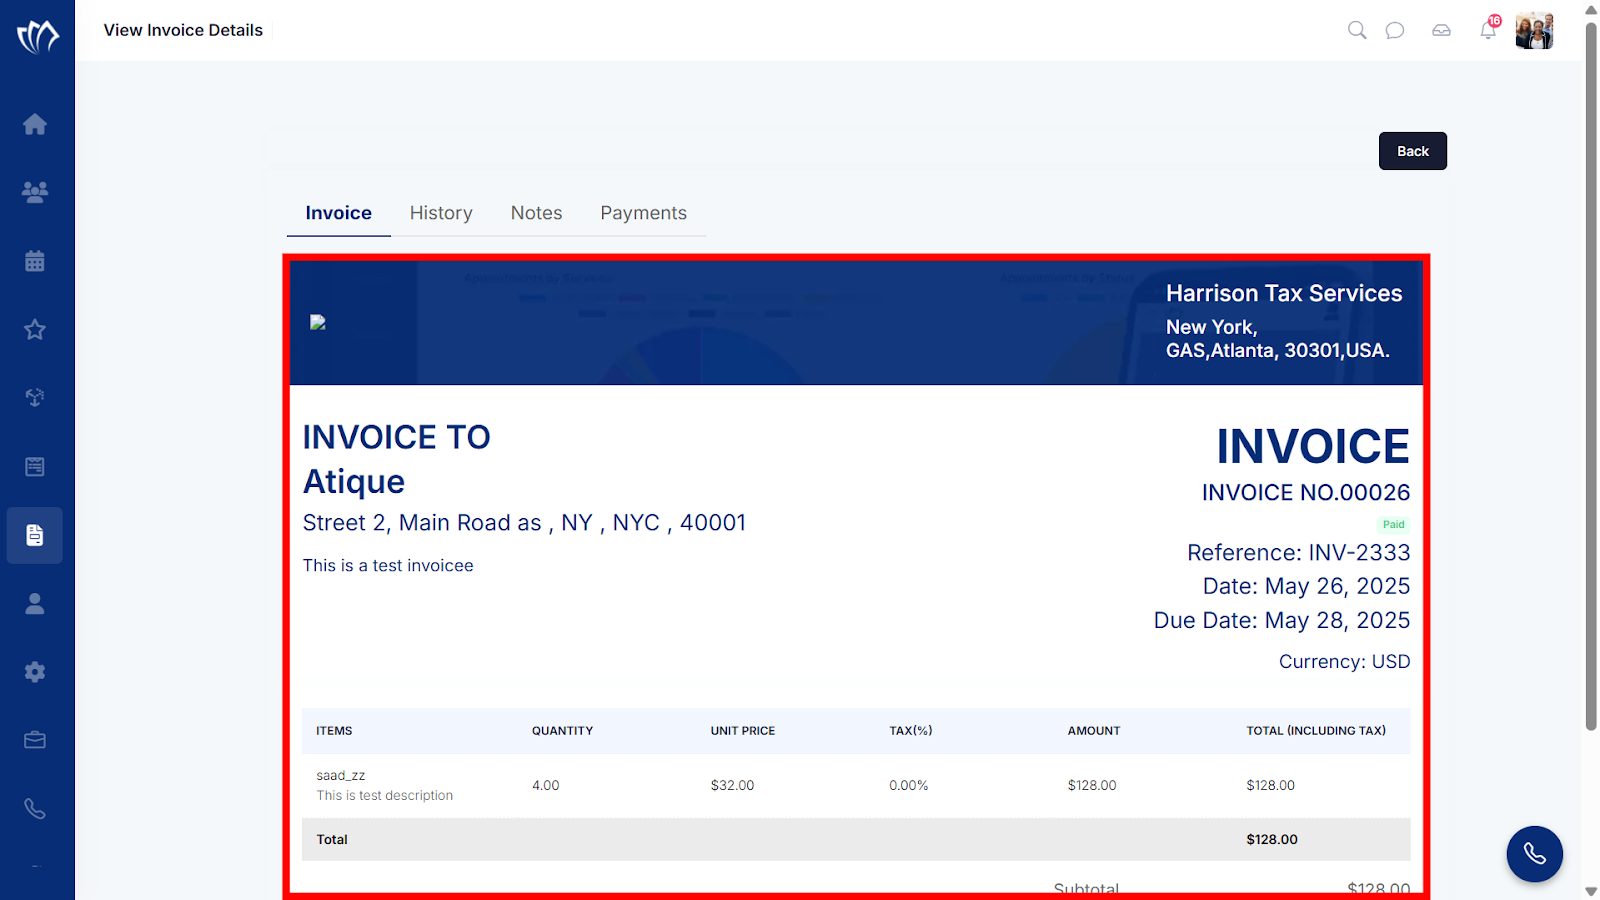Click the scrollbar's up arrow

point(1591,10)
